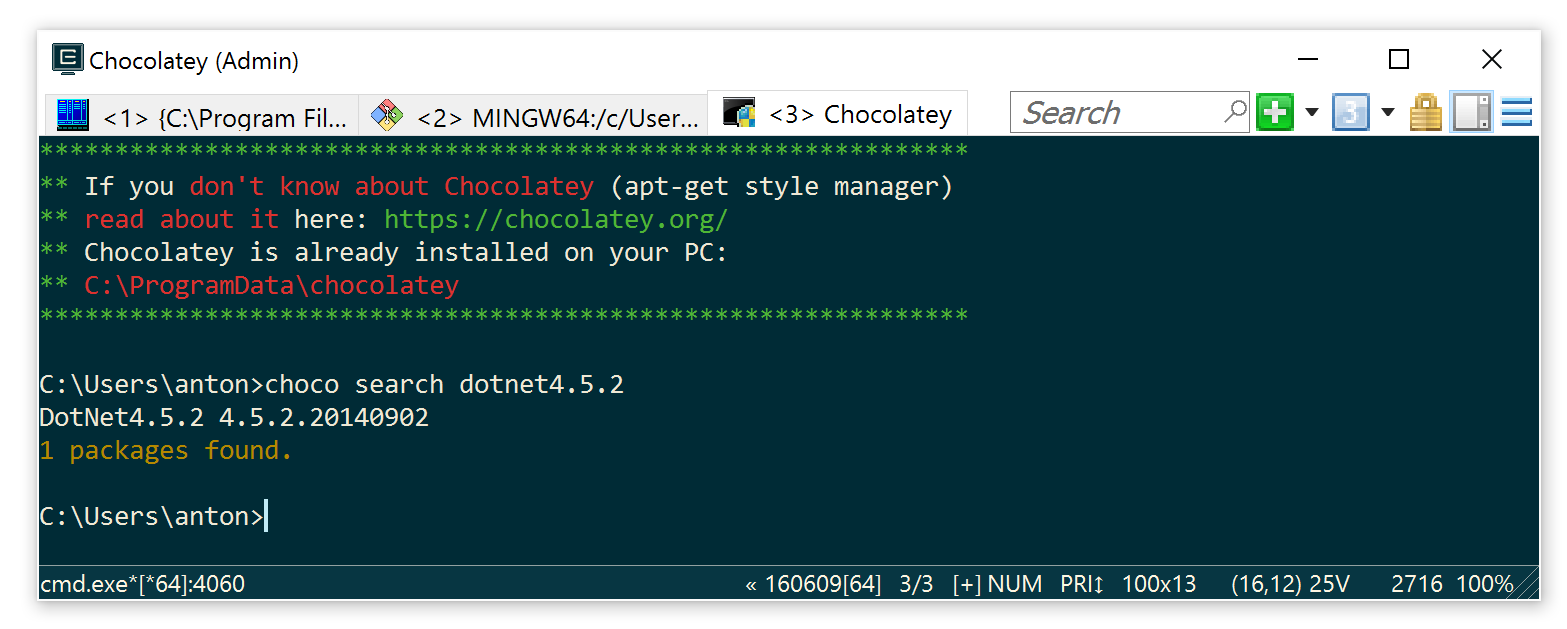Screen dimensions: 1567x629
Task: Open the dropdown arrow beside new console button
Action: point(1311,112)
